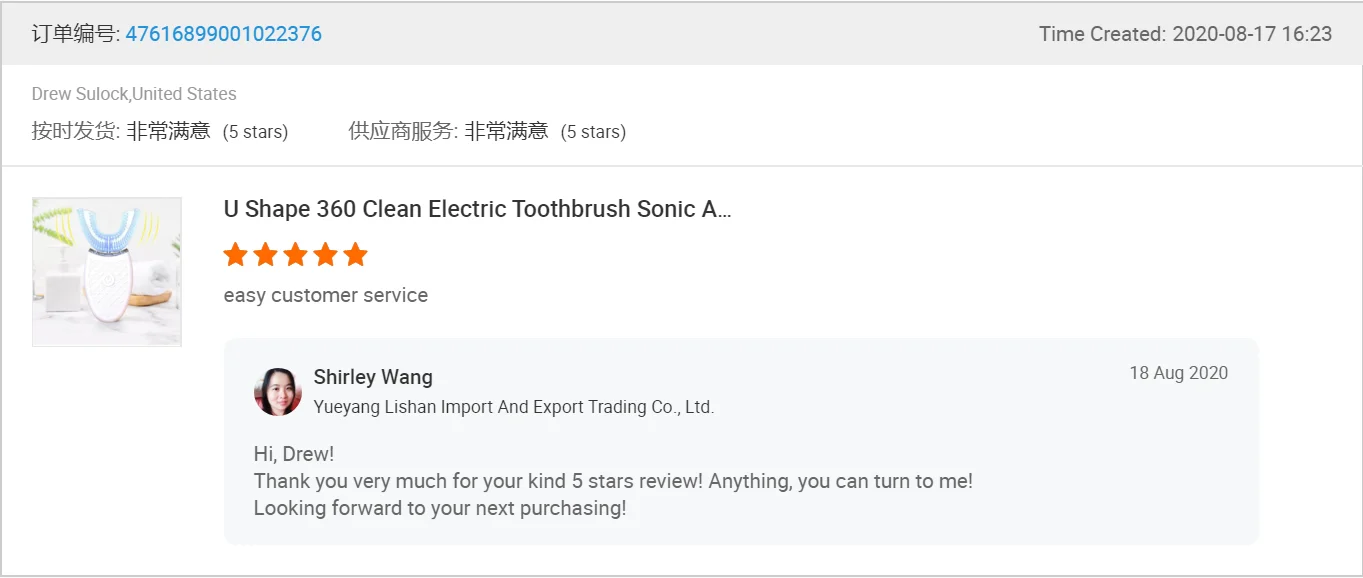
Task: Click the 供应商服务 rating label
Action: tap(402, 131)
